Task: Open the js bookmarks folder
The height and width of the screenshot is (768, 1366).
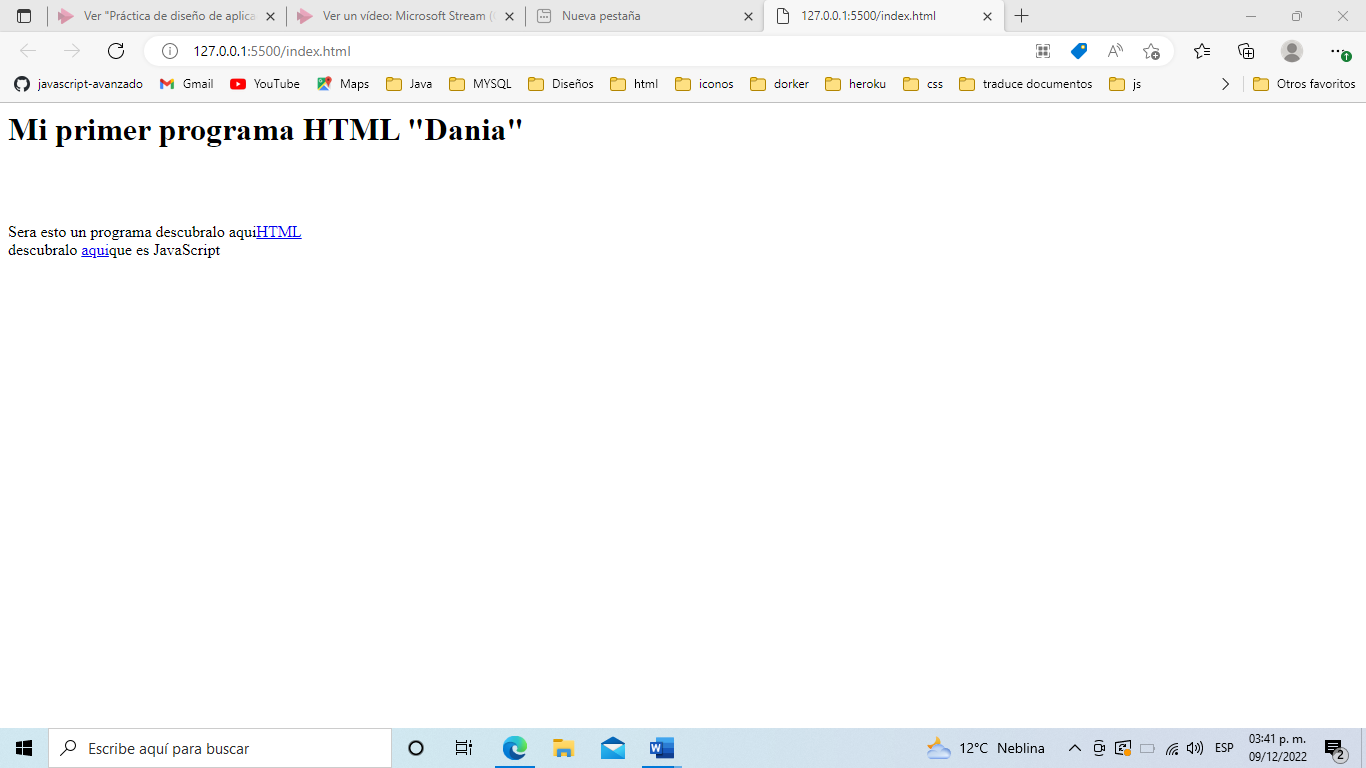Action: pyautogui.click(x=1126, y=84)
